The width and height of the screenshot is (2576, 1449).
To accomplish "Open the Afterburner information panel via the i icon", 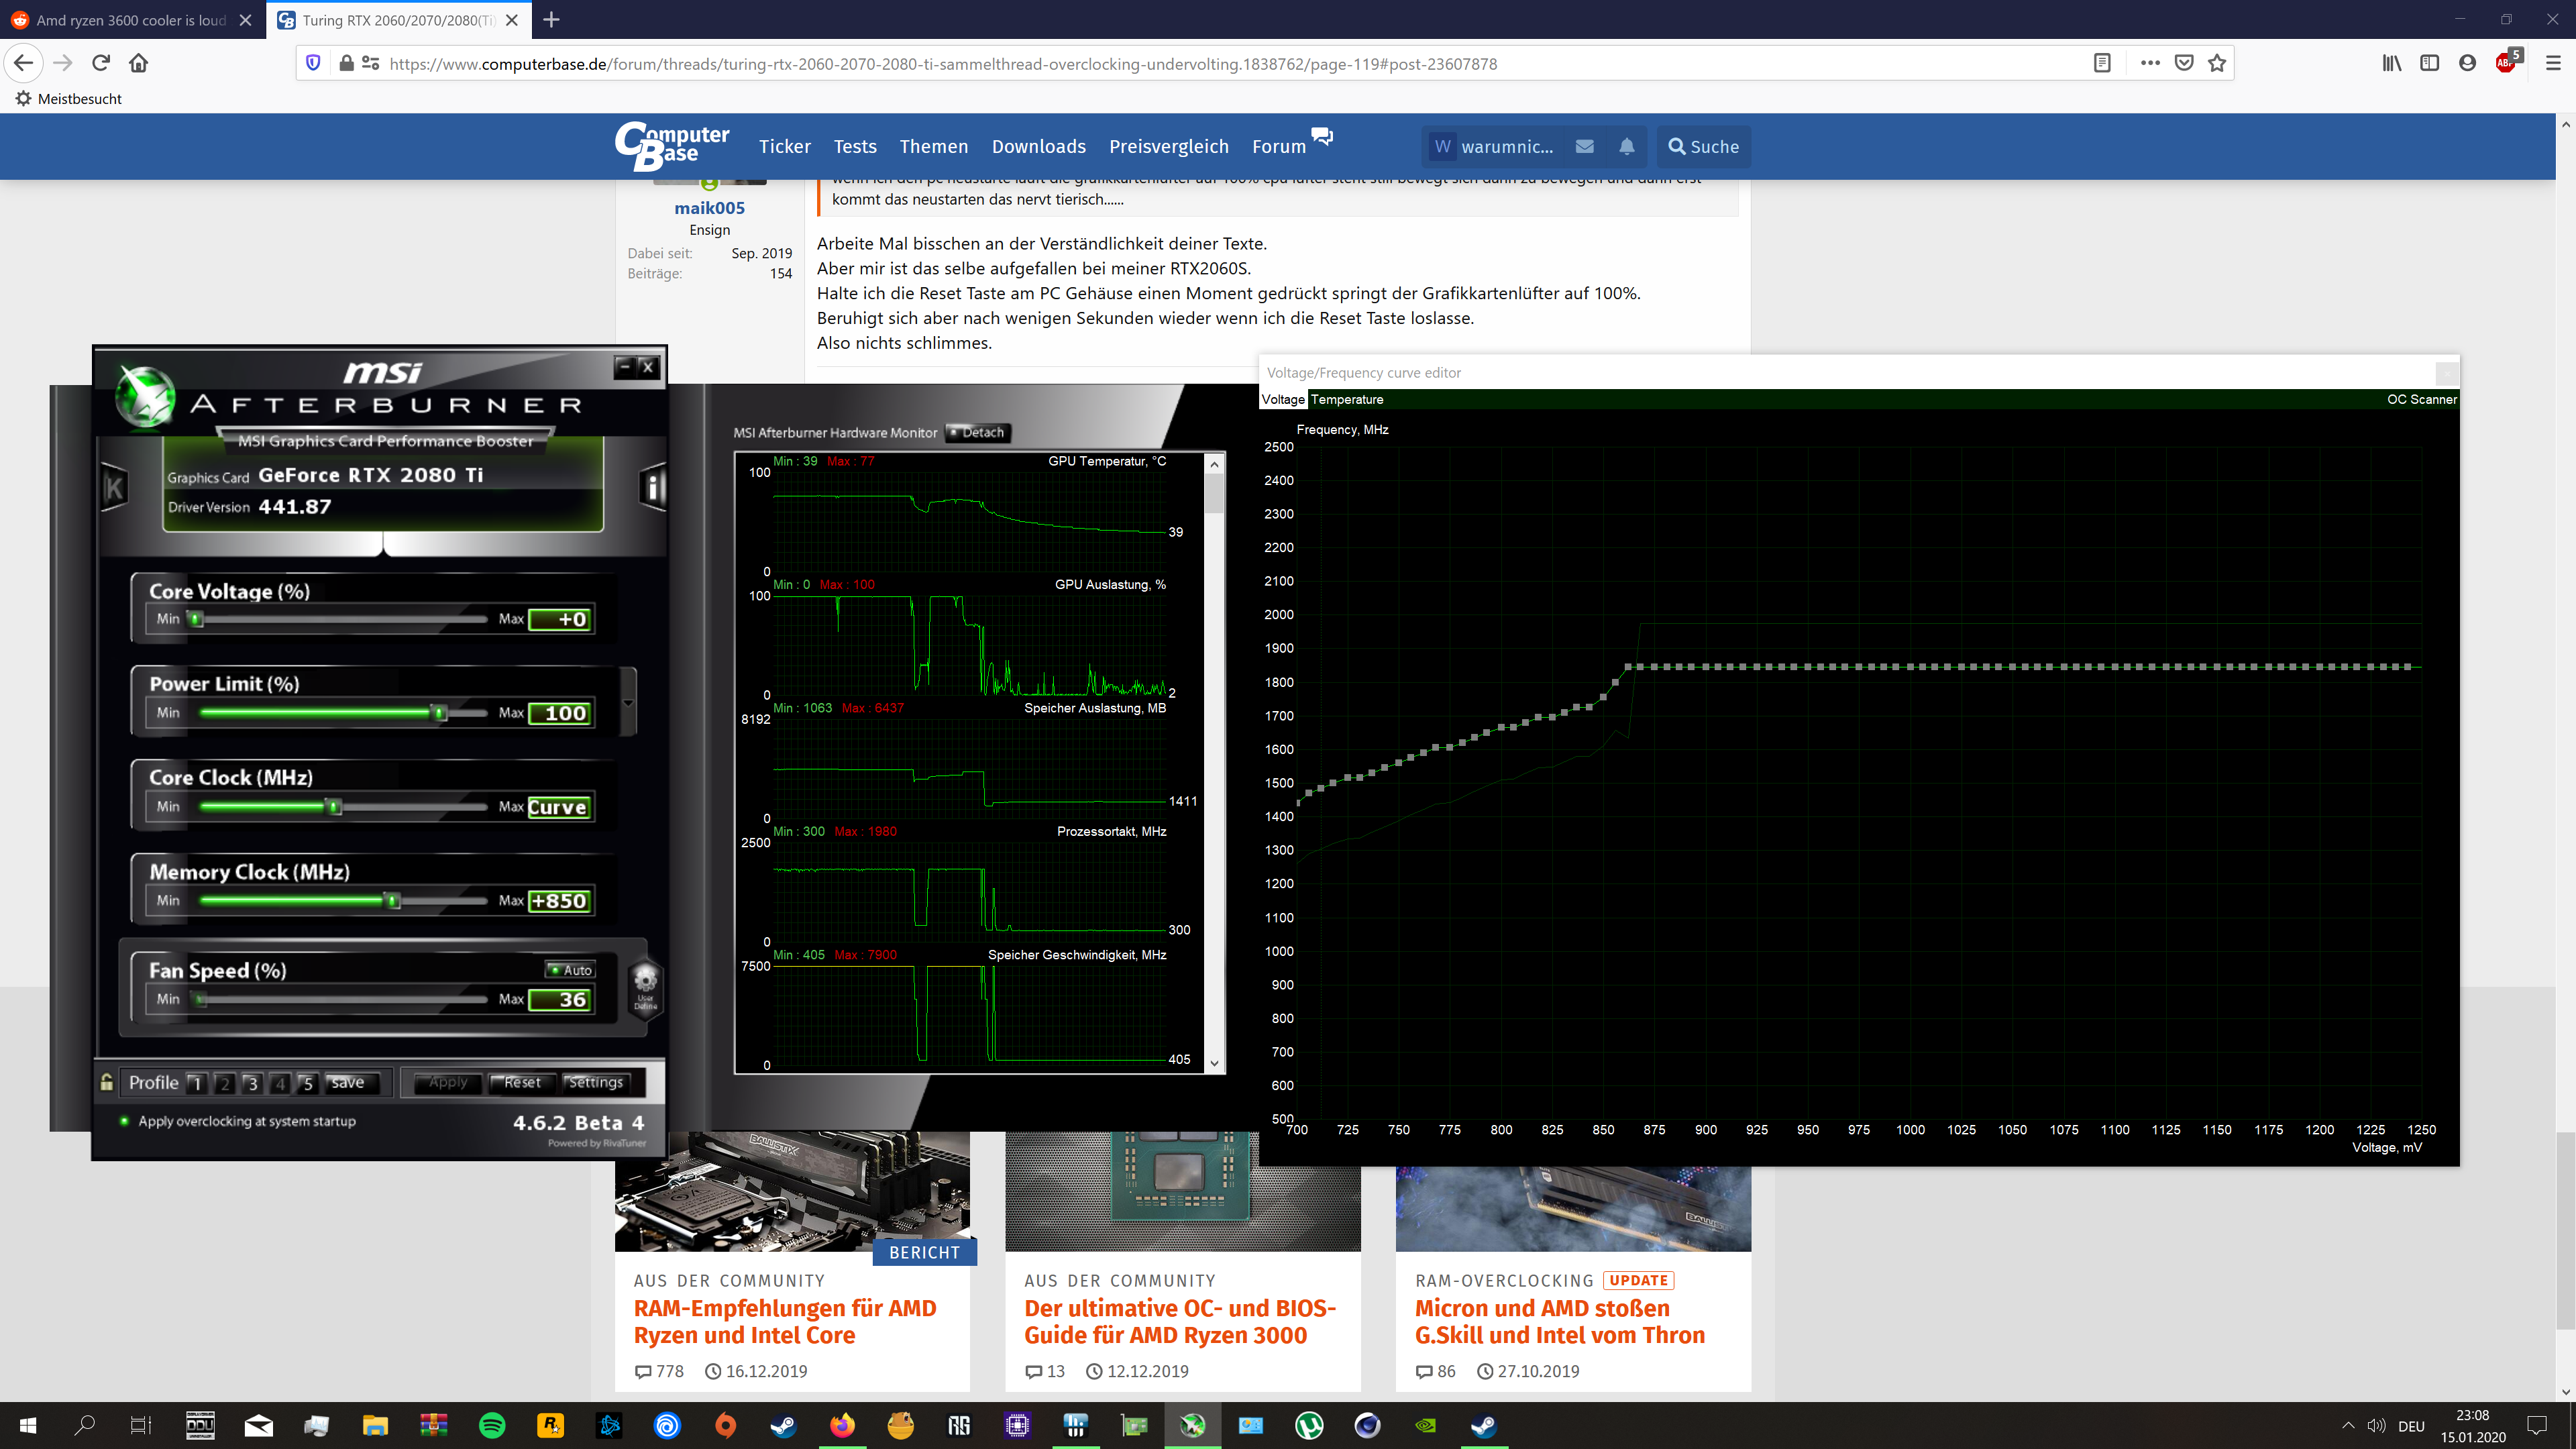I will [654, 487].
